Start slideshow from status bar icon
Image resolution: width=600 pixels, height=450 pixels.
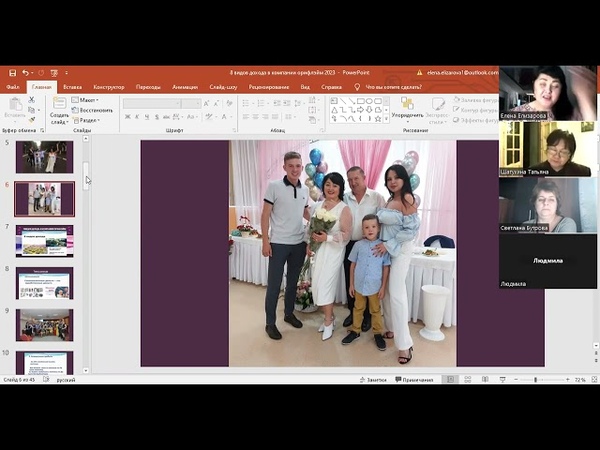(502, 380)
